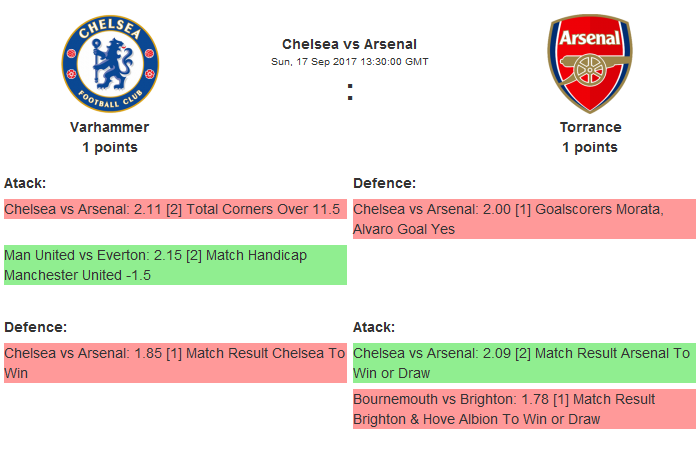700x460 pixels.
Task: Click the Man United vs Everton match text
Action: 75,256
